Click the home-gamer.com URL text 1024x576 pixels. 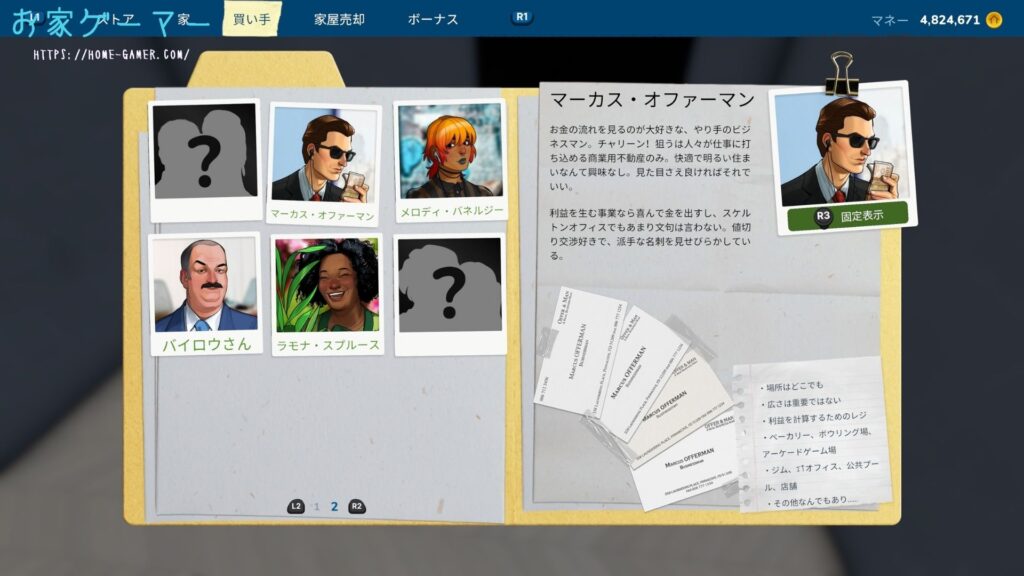click(112, 55)
